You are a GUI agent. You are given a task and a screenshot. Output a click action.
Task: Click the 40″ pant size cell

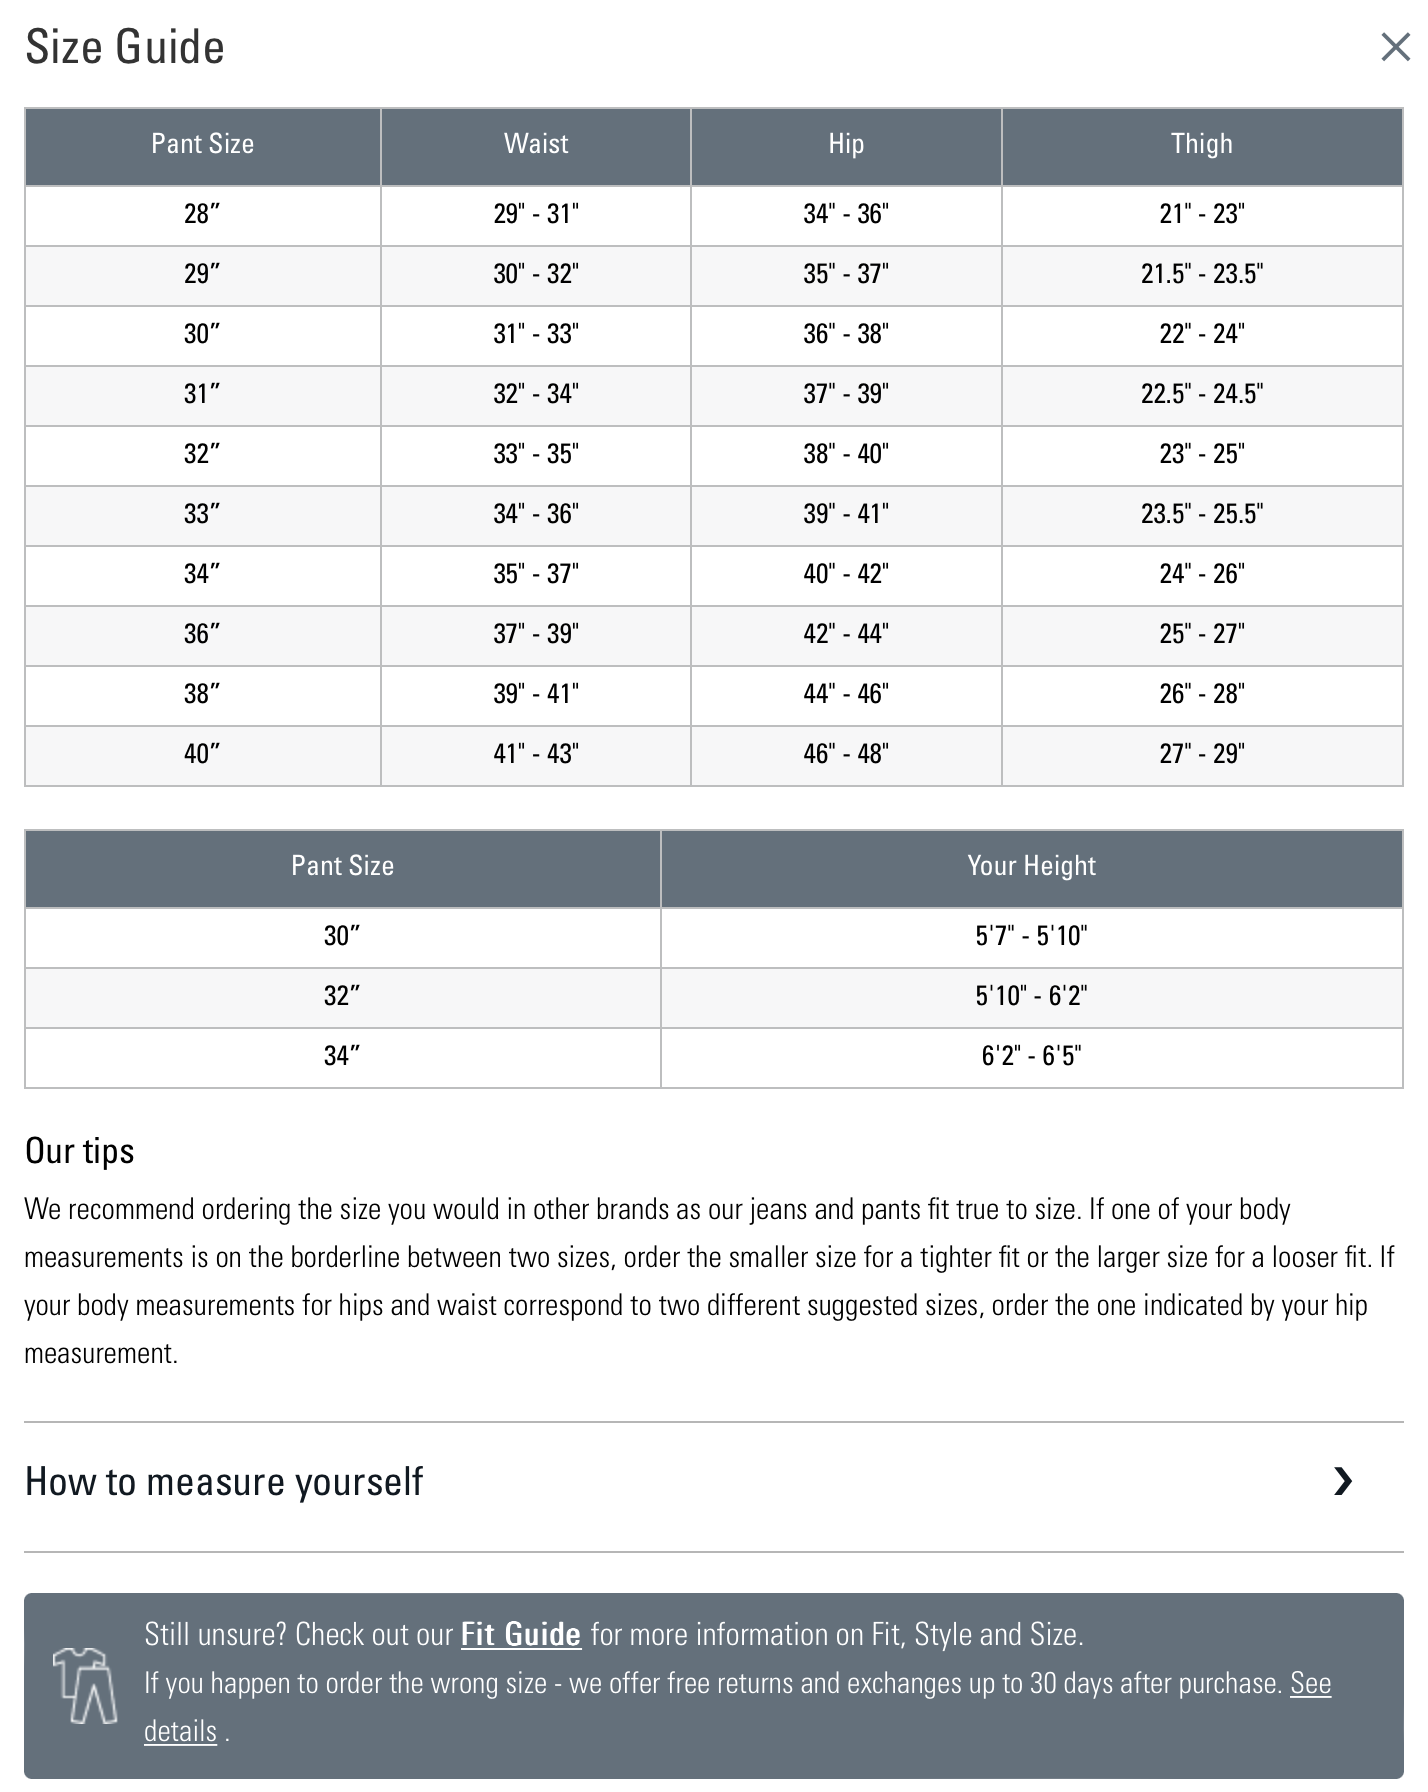[x=202, y=754]
